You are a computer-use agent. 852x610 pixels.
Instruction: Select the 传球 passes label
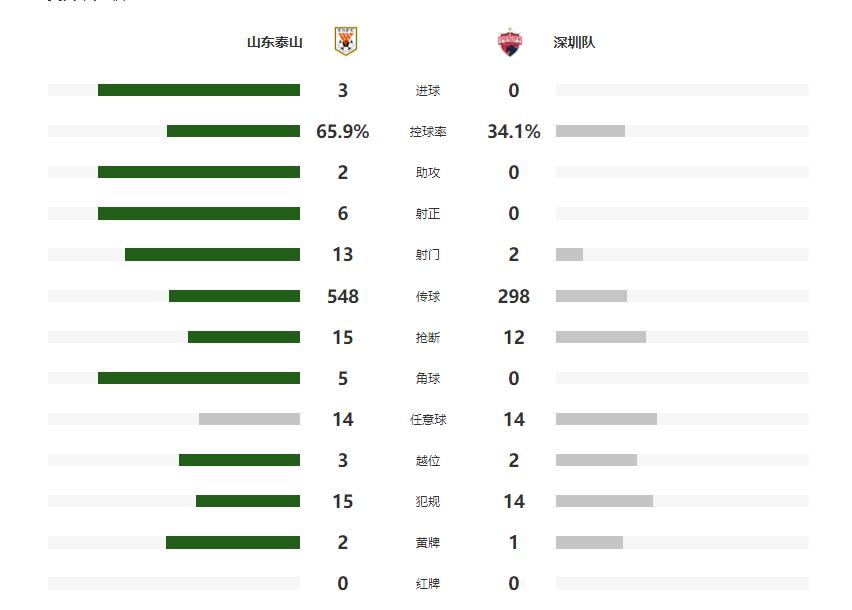tap(428, 297)
